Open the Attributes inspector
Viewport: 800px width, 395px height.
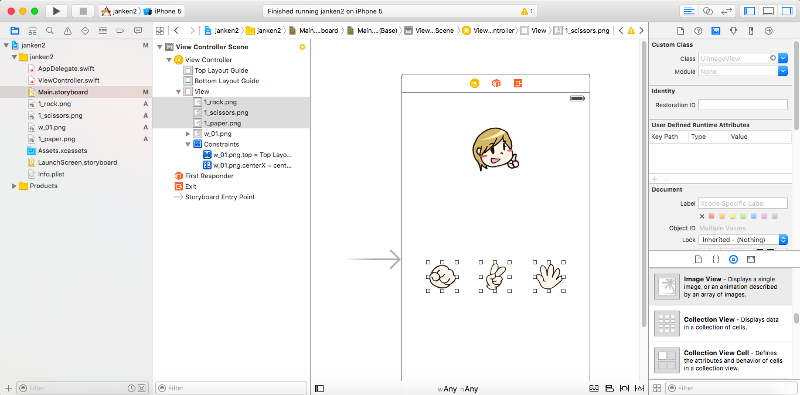pos(733,31)
